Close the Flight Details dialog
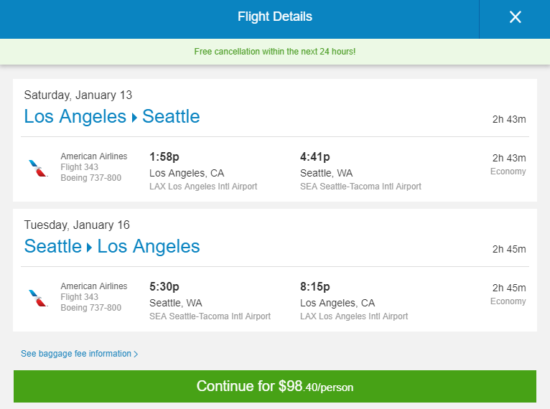This screenshot has height=409, width=550. click(x=515, y=17)
